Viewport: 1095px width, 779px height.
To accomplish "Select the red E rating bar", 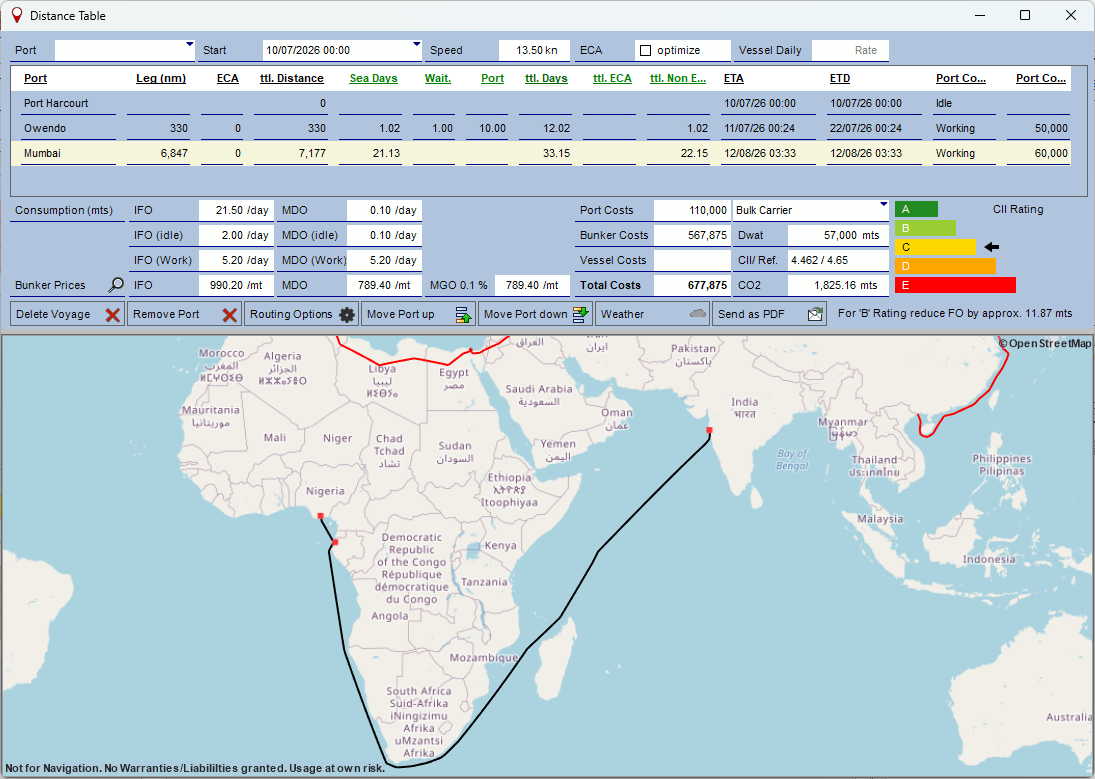I will pos(955,285).
